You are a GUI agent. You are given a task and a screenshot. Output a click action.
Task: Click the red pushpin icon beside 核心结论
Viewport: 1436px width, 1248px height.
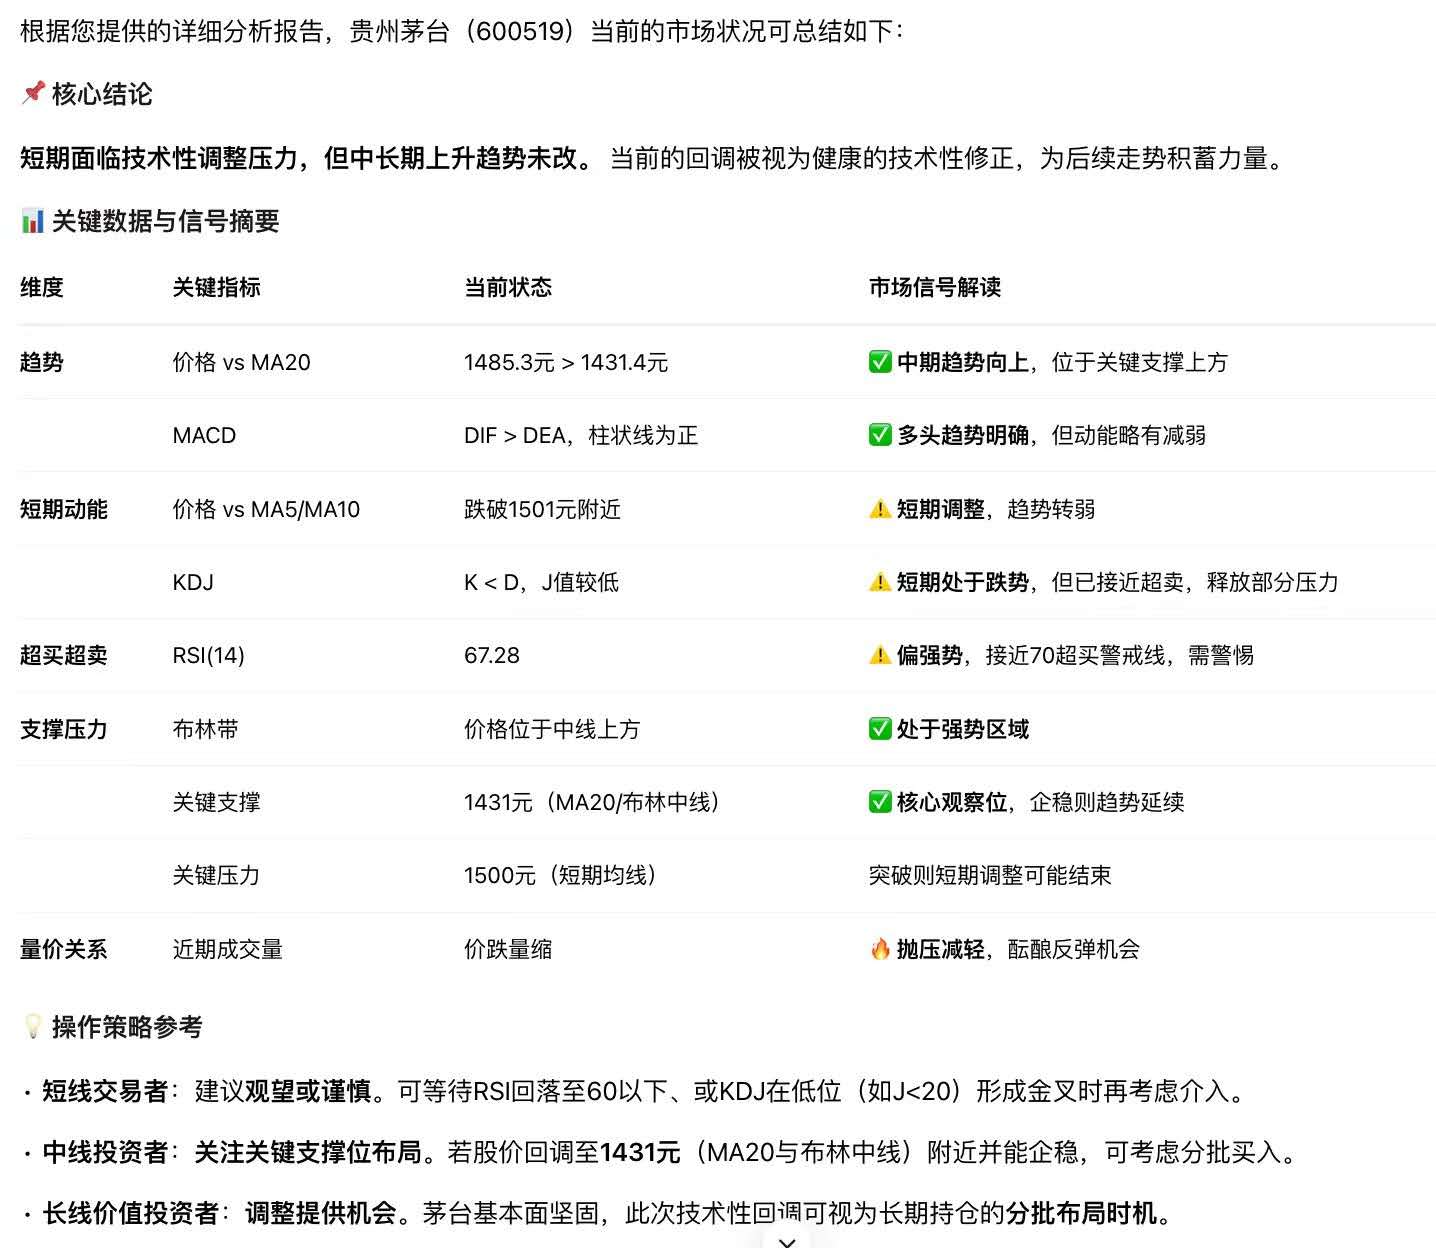click(33, 94)
